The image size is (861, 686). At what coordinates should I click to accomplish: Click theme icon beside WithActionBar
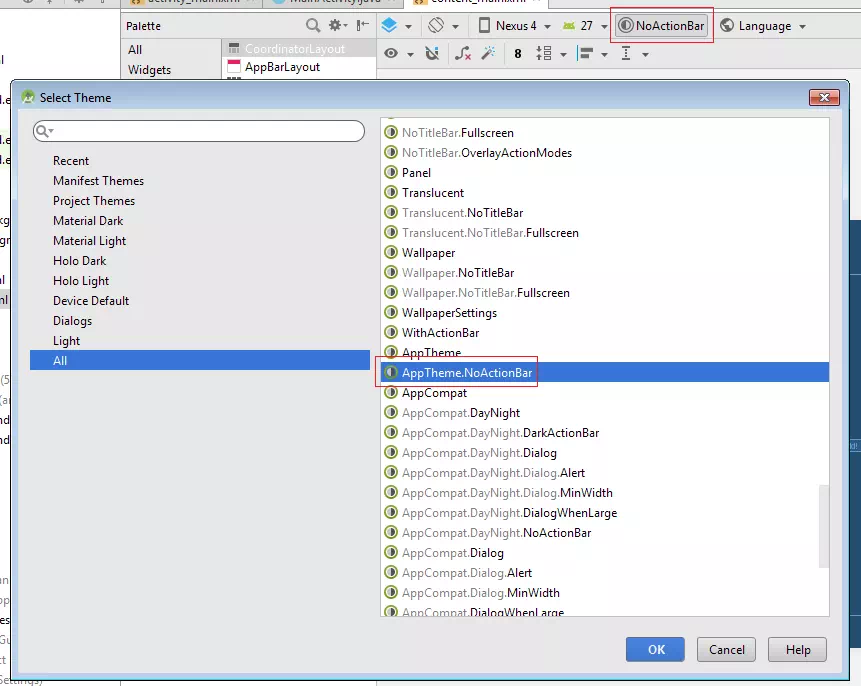(391, 333)
